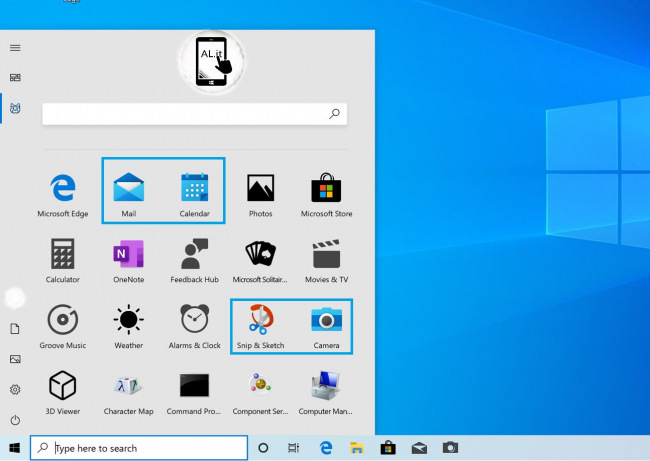The height and width of the screenshot is (461, 650).
Task: Open the Camera app in Start menu
Action: coord(326,327)
